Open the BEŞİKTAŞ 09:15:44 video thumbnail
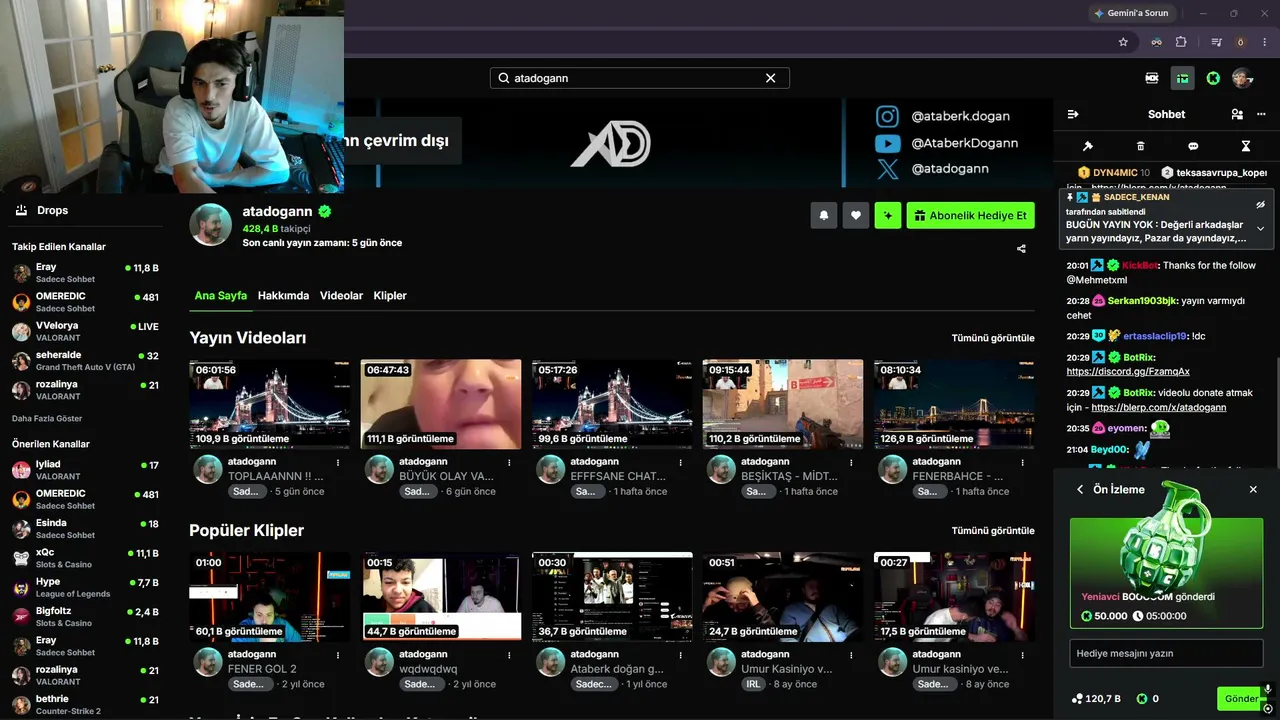 (783, 404)
